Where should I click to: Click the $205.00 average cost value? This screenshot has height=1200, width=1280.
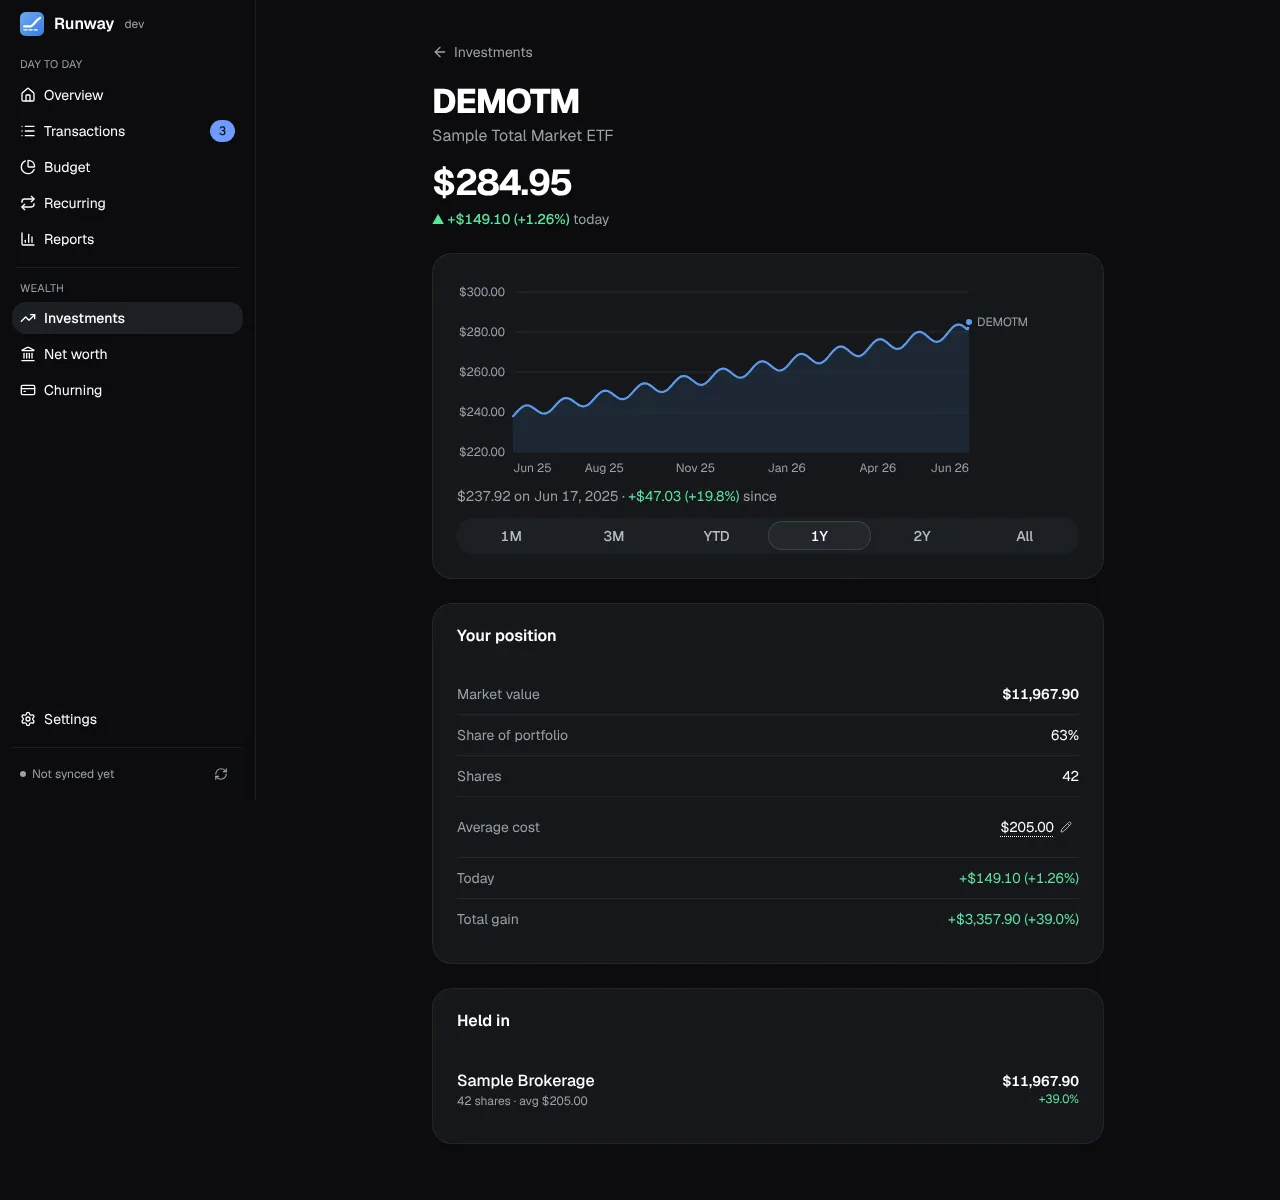click(1027, 827)
